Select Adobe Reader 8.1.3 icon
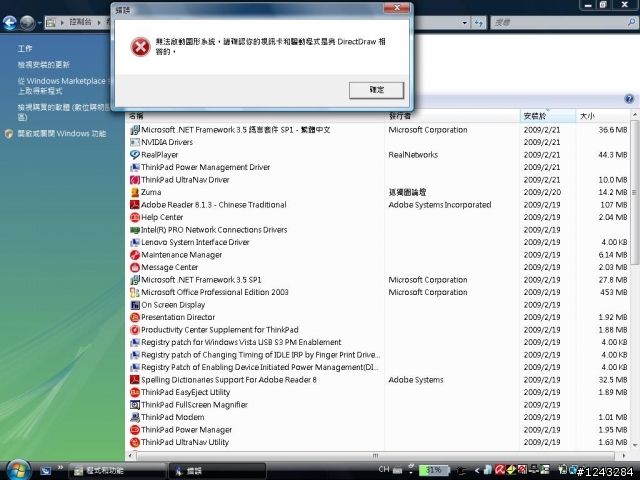Image resolution: width=640 pixels, height=480 pixels. coord(134,204)
